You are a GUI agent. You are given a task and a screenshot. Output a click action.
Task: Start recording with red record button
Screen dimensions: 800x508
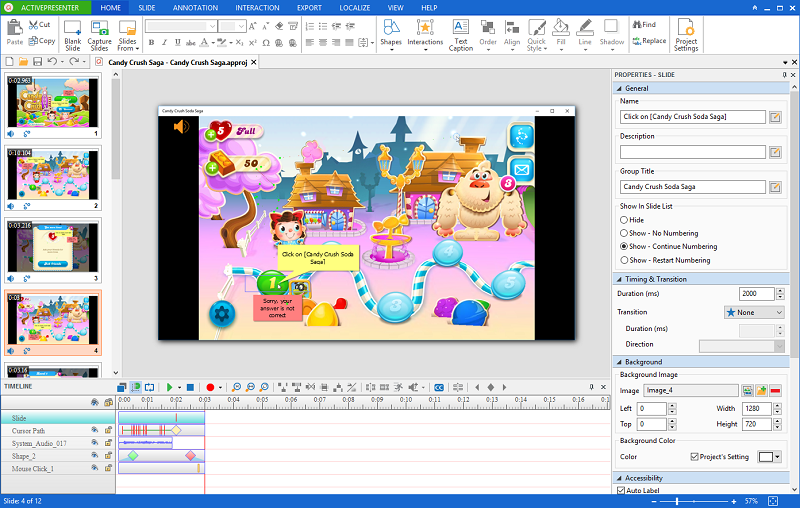pyautogui.click(x=210, y=388)
